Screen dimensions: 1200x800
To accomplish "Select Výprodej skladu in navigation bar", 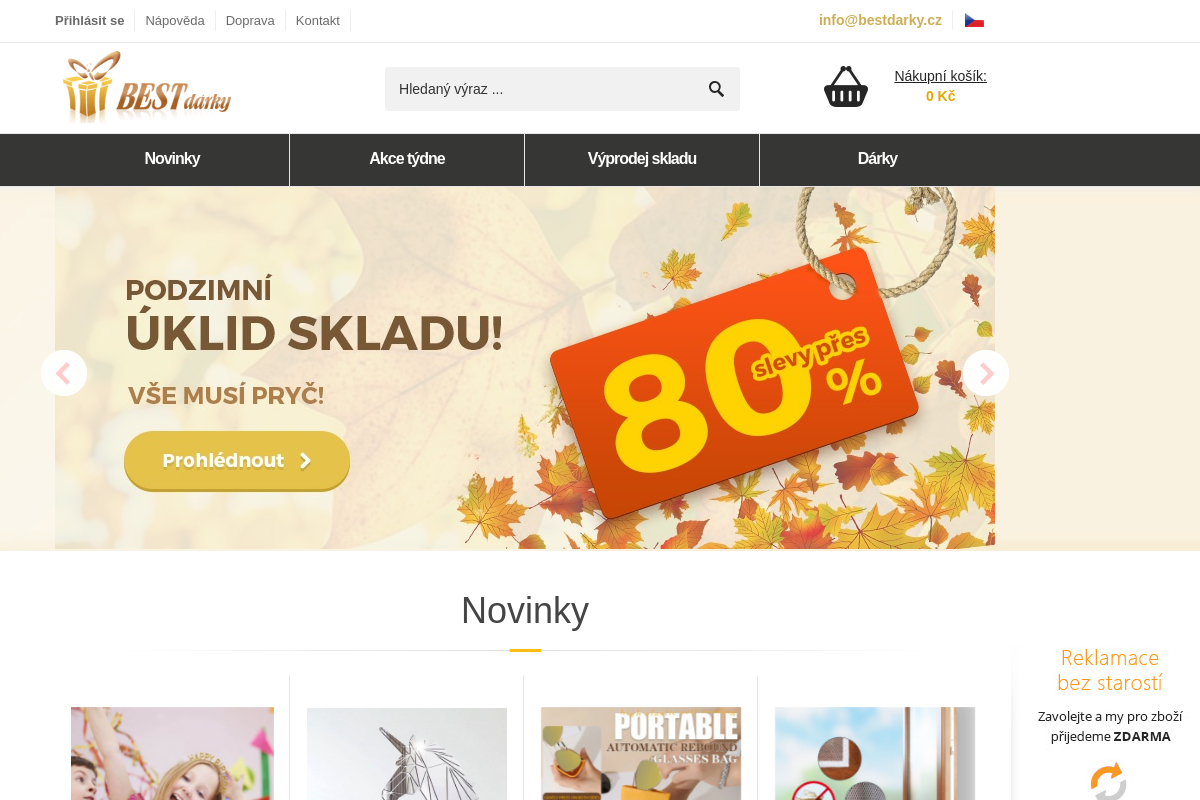I will (x=642, y=159).
